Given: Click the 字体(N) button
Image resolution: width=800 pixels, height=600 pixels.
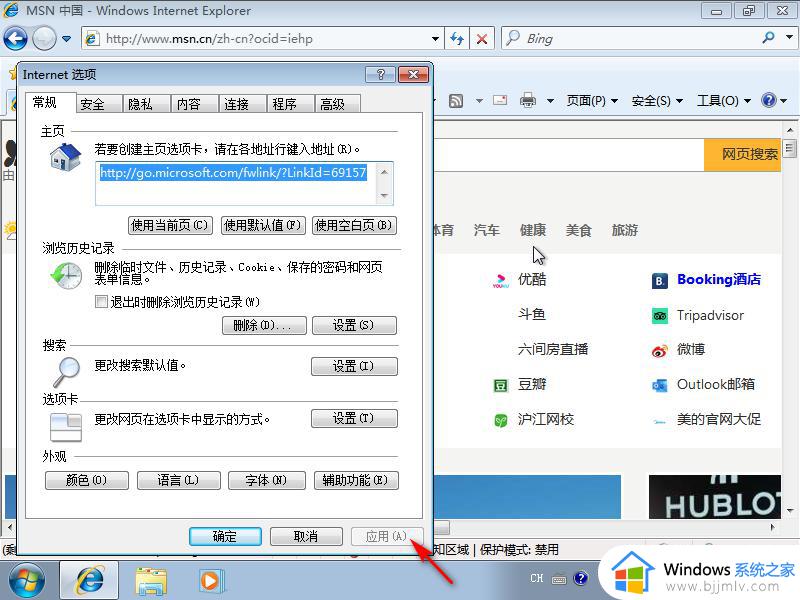Looking at the screenshot, I should tap(267, 480).
